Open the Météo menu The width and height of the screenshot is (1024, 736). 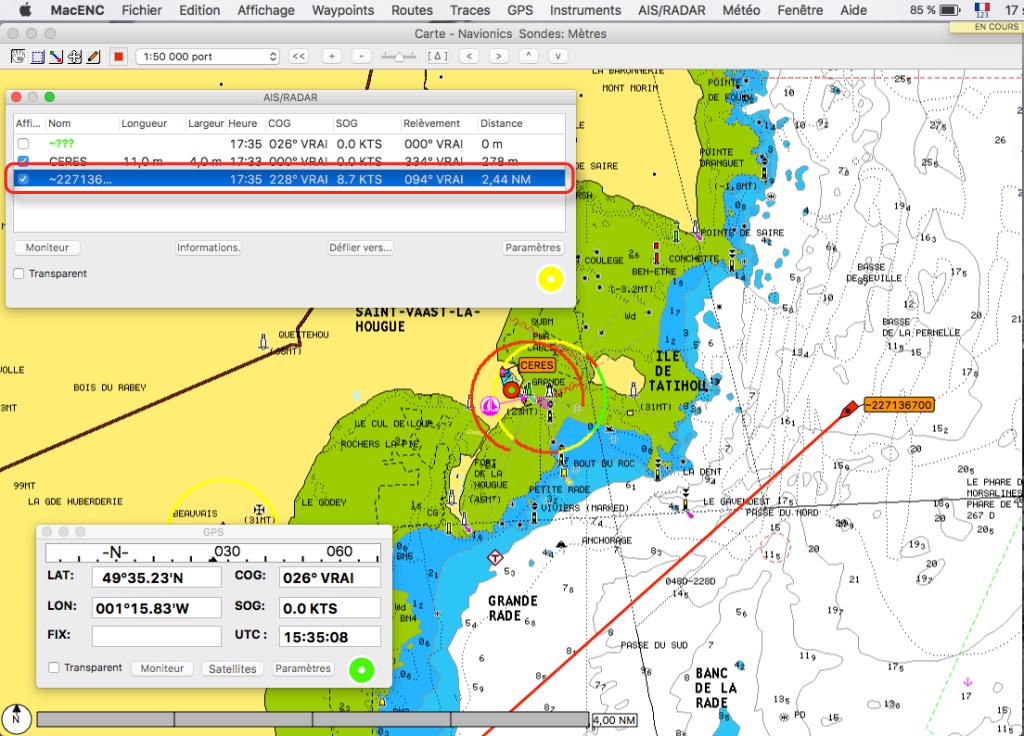[741, 10]
